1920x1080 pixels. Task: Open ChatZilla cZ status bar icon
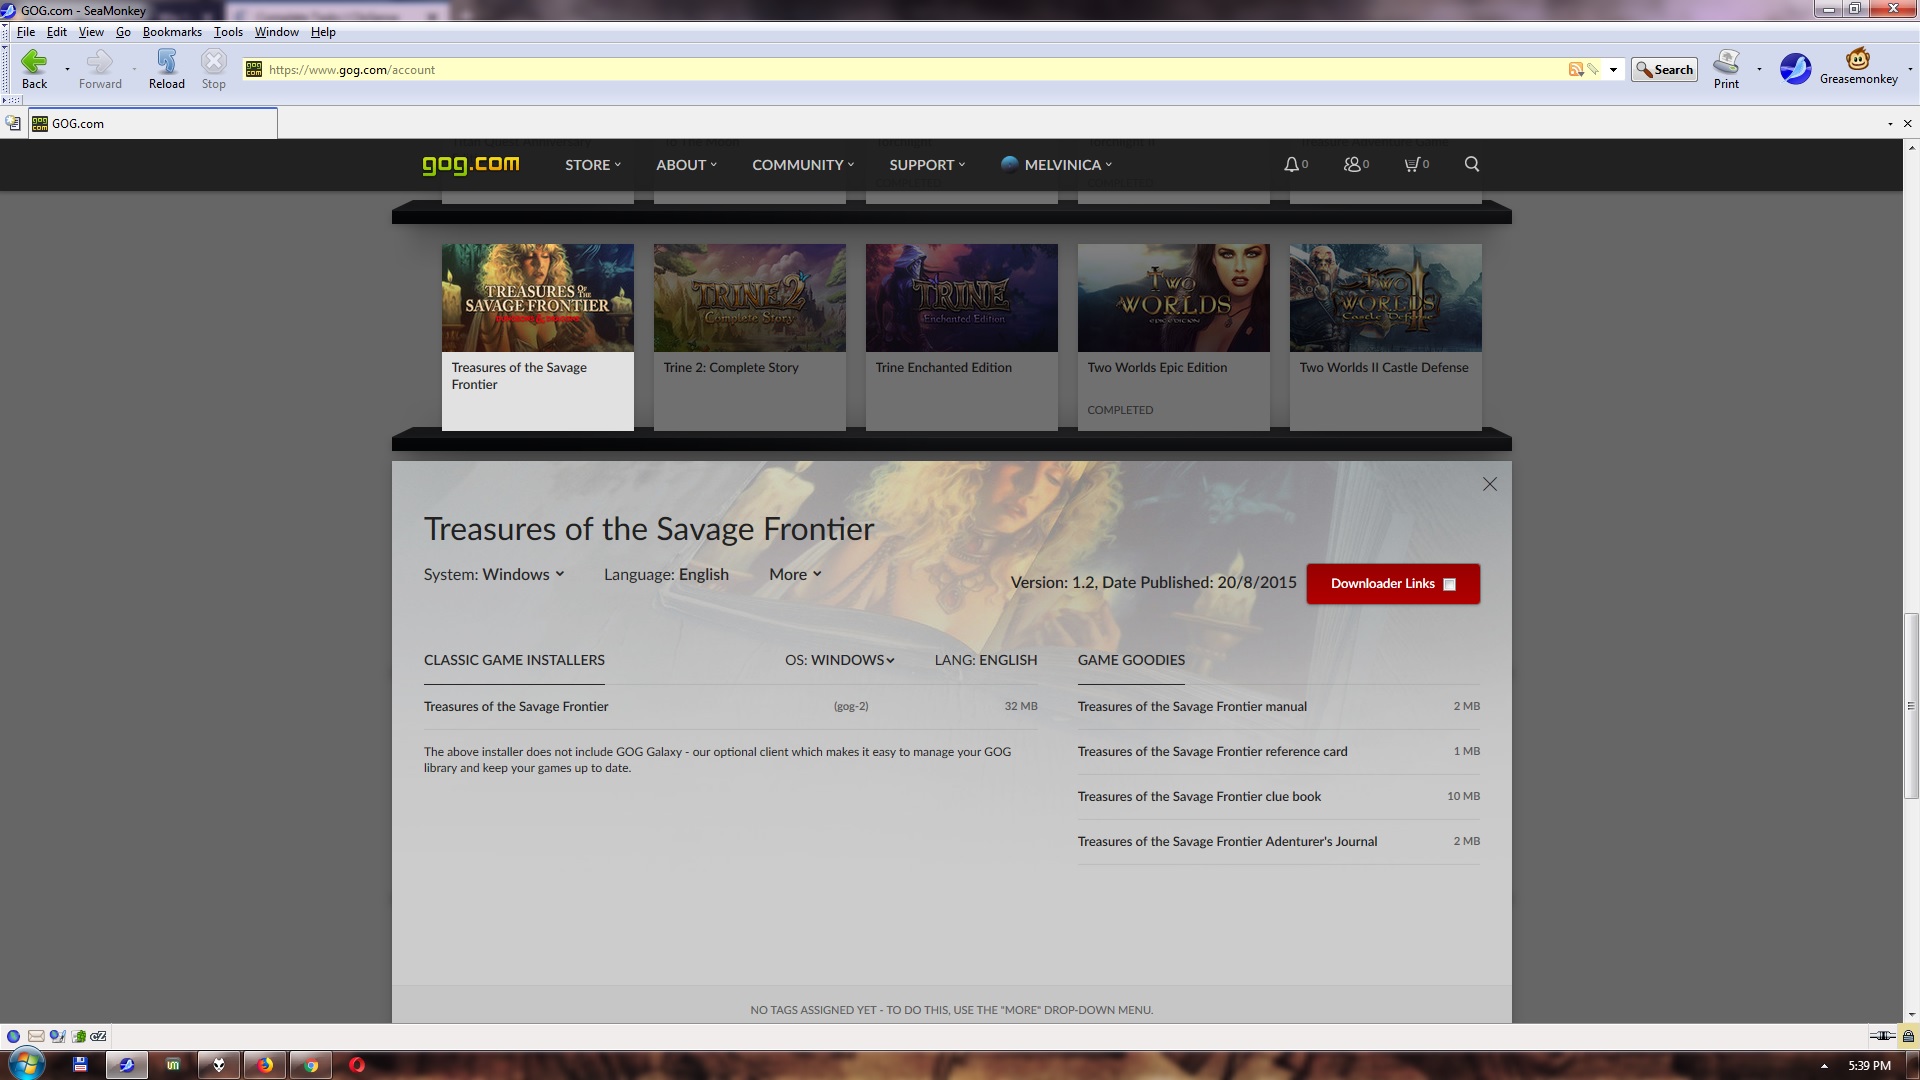[x=98, y=1036]
